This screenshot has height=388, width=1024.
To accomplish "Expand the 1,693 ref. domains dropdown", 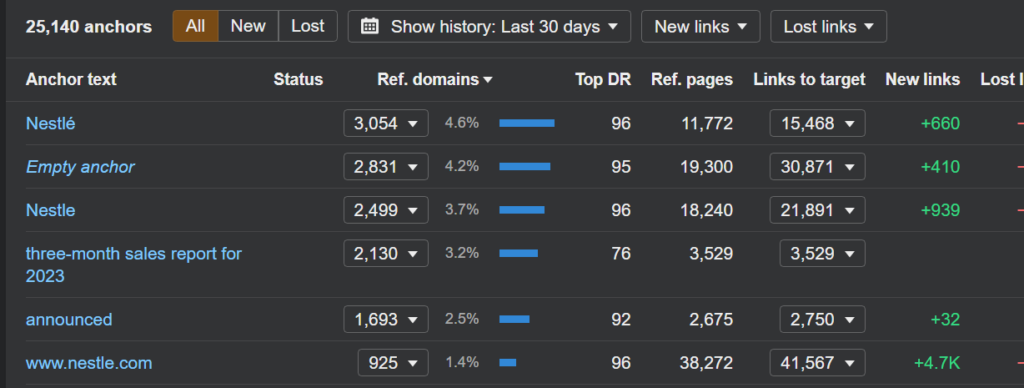I will point(386,319).
